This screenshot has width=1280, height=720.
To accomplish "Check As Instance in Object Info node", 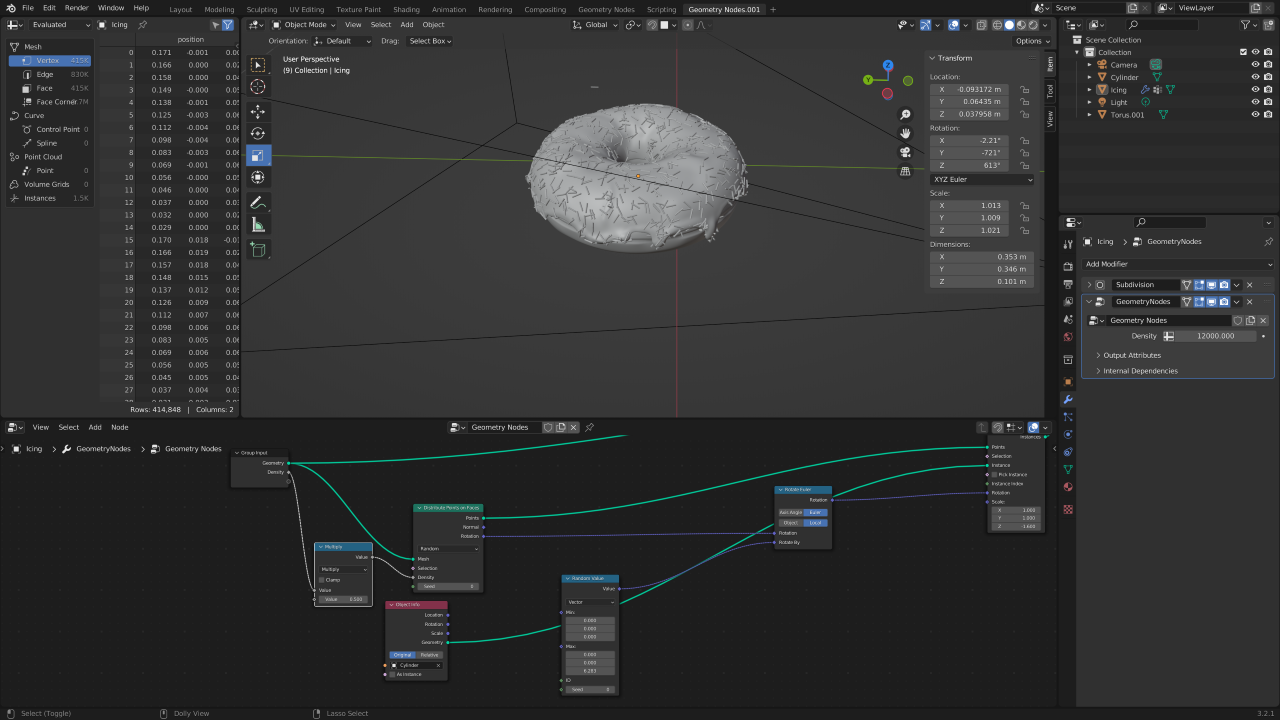I will pyautogui.click(x=393, y=674).
